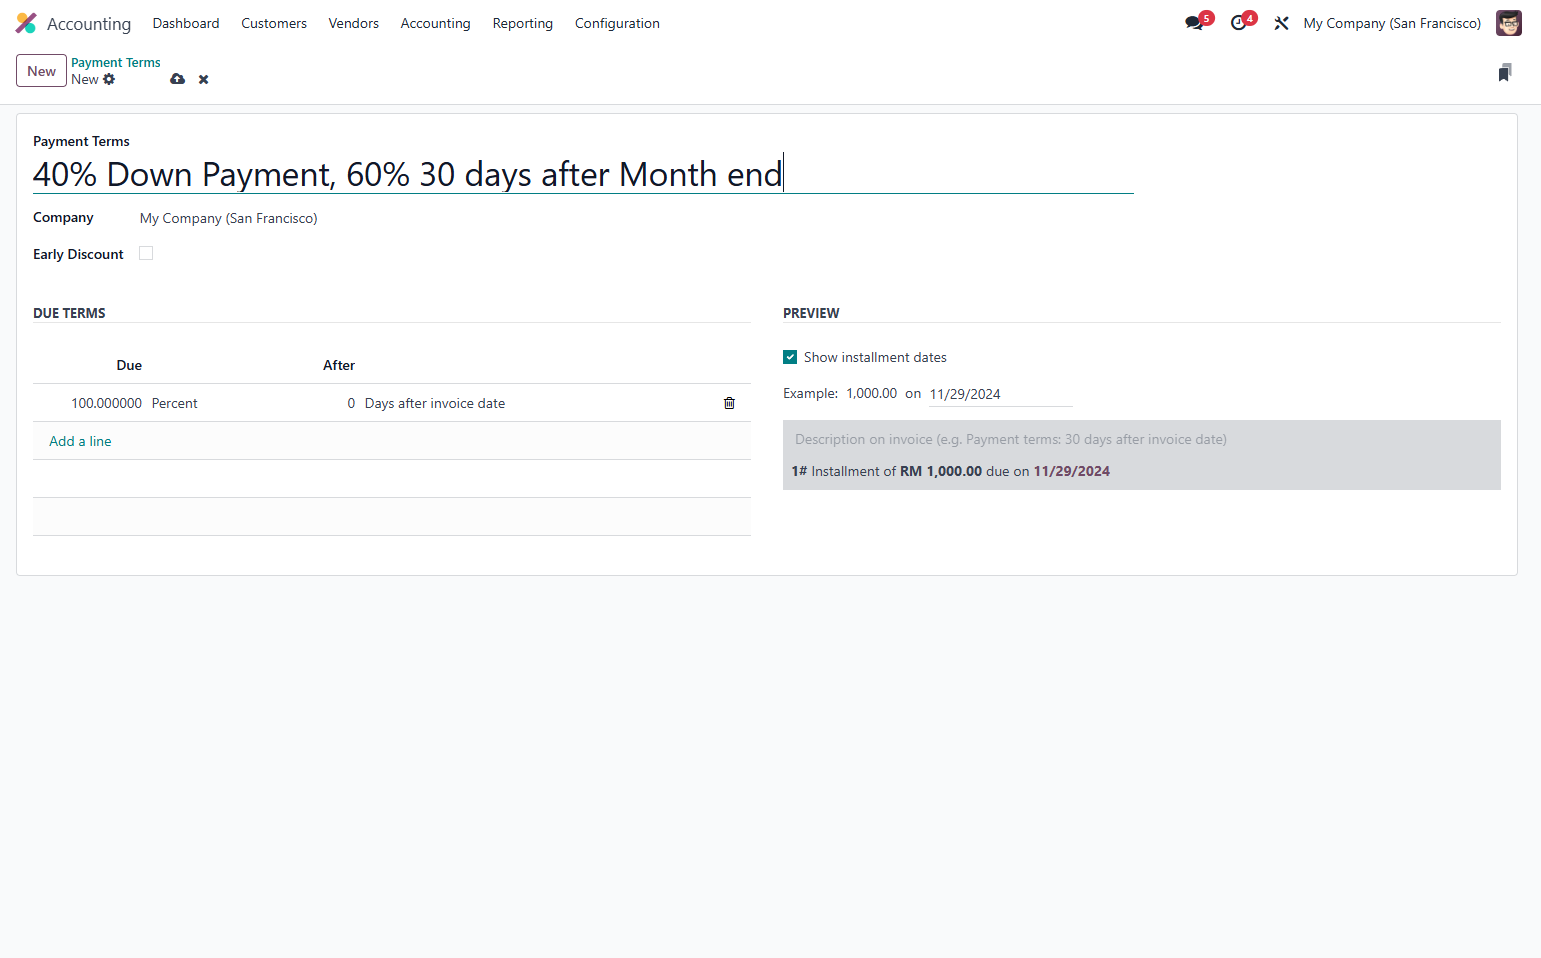Open the activities clock icon

tap(1239, 23)
